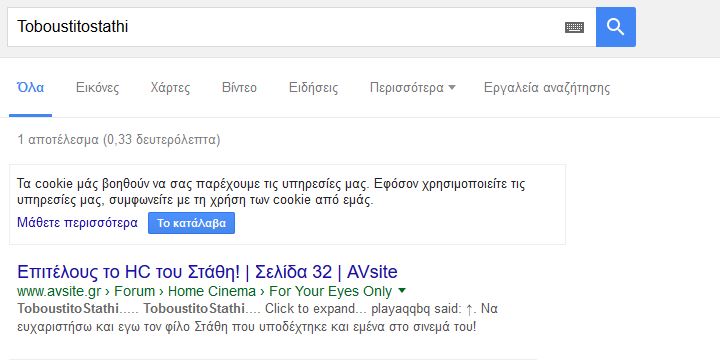Show the Ειδήσεις results tab
Image resolution: width=720 pixels, height=360 pixels.
(x=314, y=87)
